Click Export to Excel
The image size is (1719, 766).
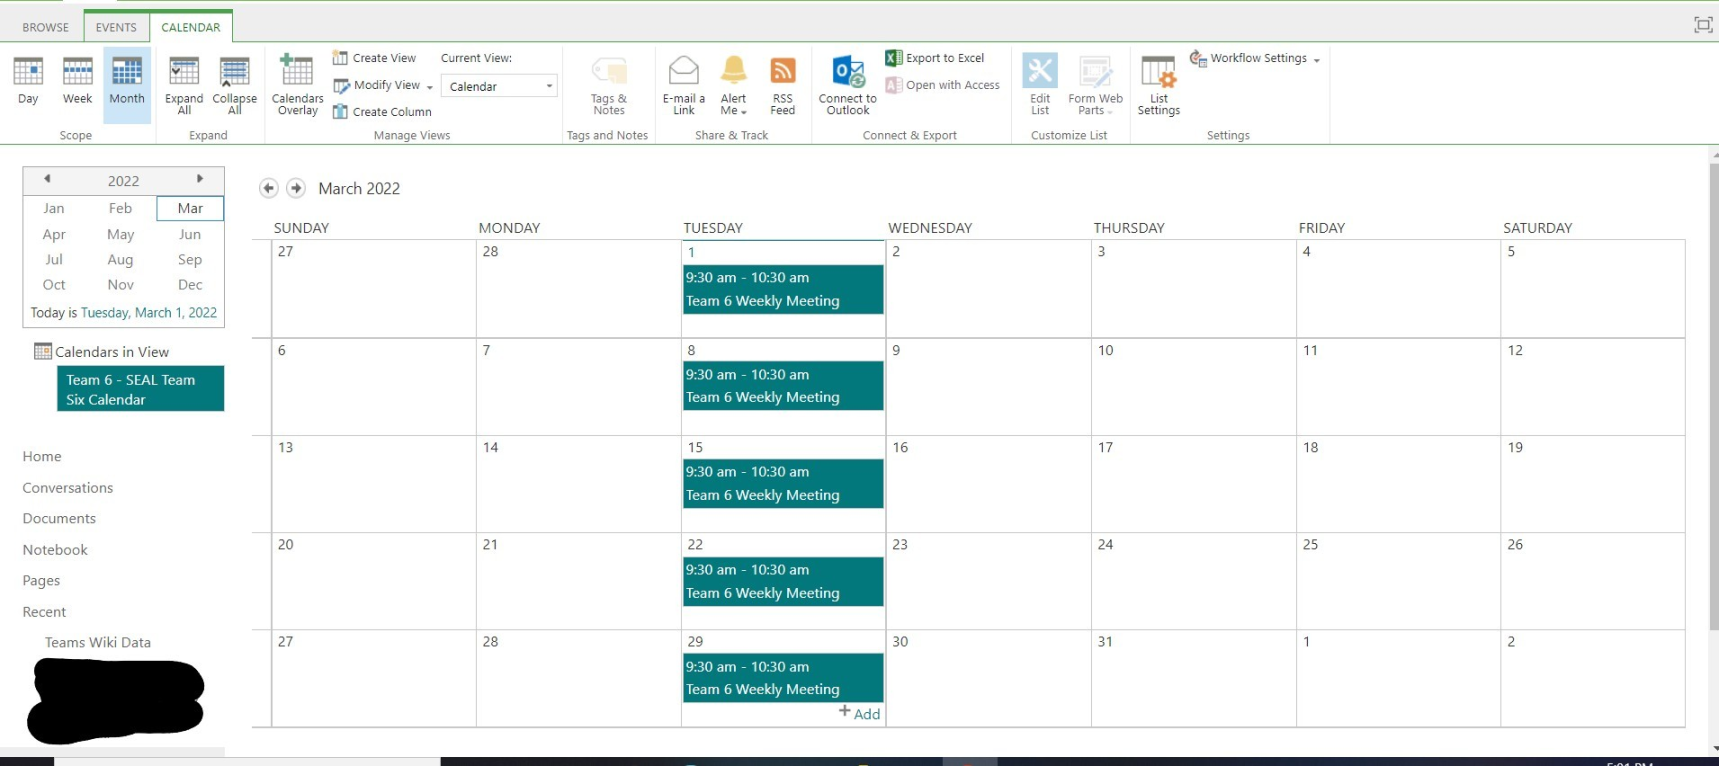click(935, 58)
